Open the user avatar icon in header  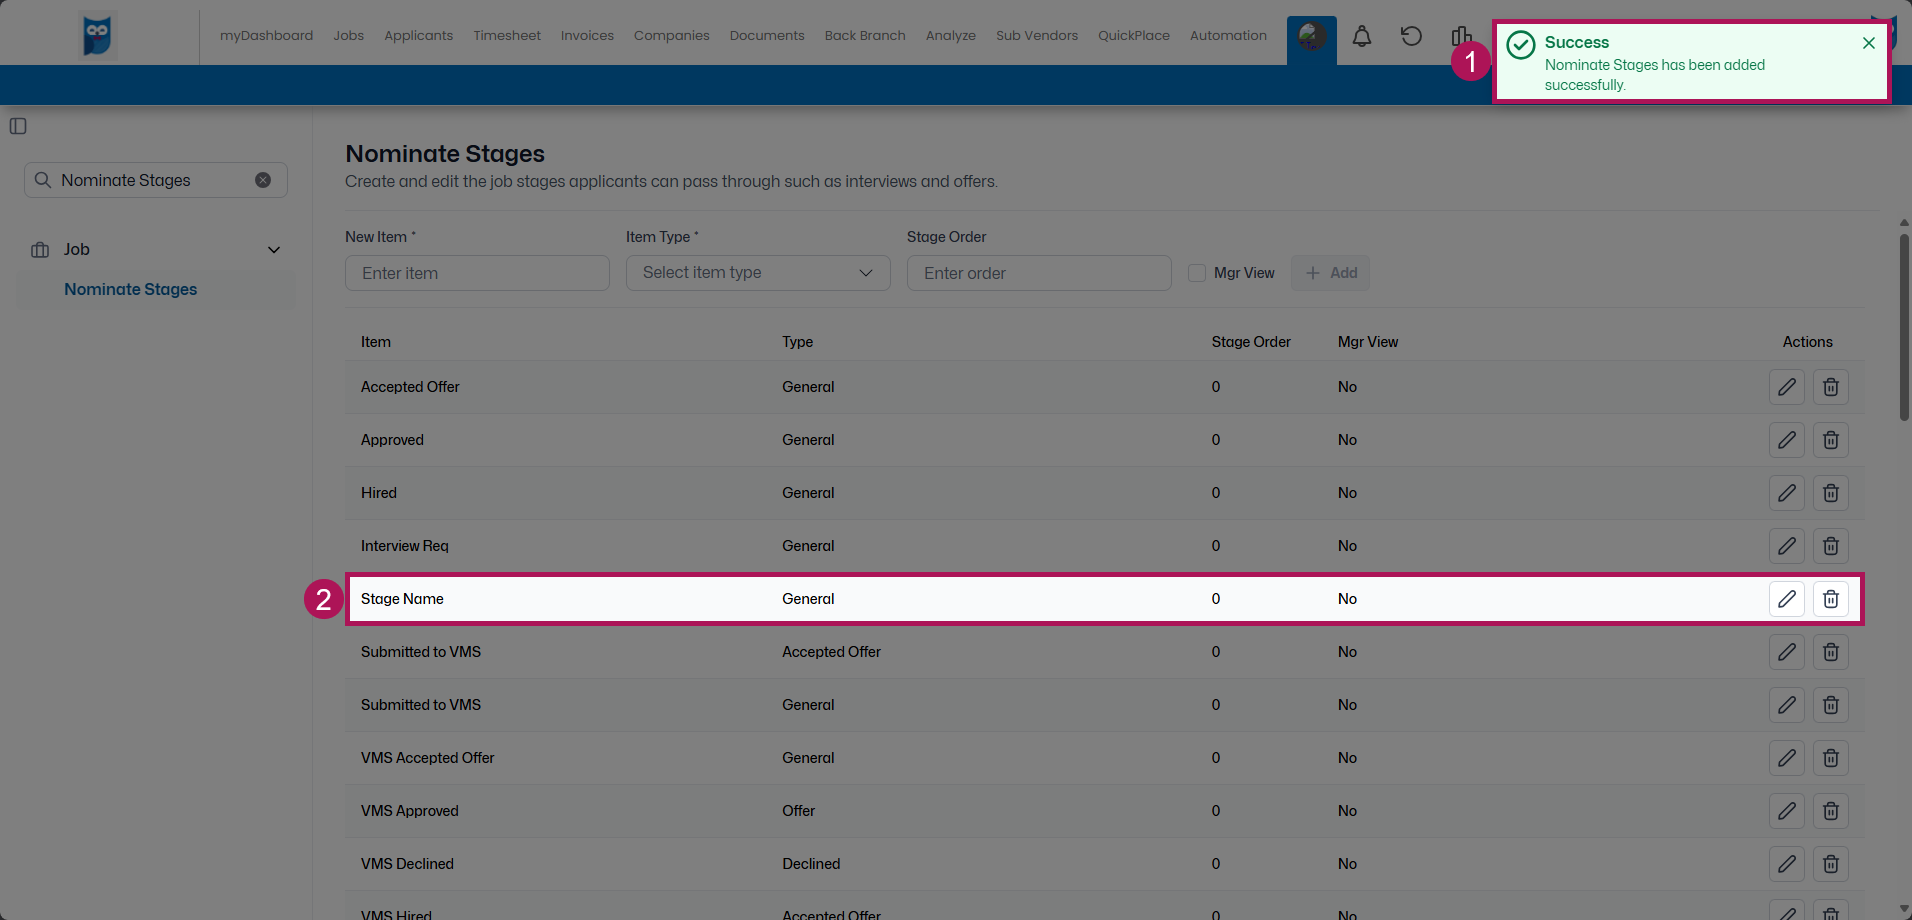click(1312, 36)
